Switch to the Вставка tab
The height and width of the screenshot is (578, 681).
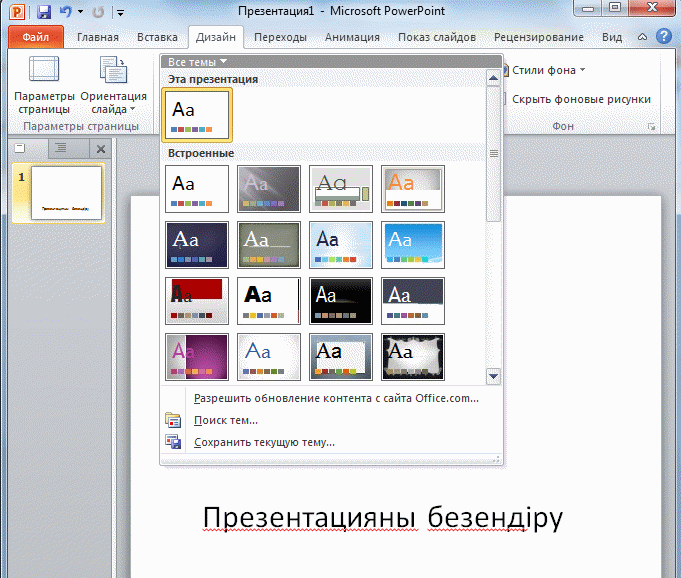[x=155, y=38]
